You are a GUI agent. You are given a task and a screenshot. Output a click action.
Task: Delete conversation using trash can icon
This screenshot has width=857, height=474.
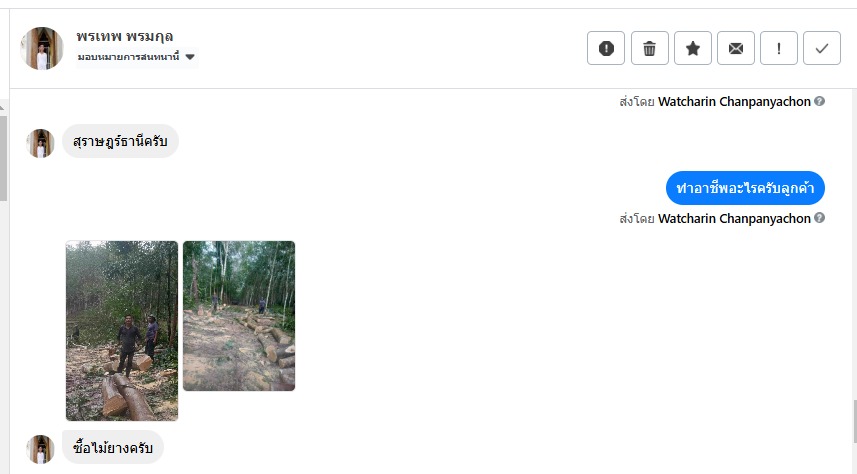coord(649,48)
